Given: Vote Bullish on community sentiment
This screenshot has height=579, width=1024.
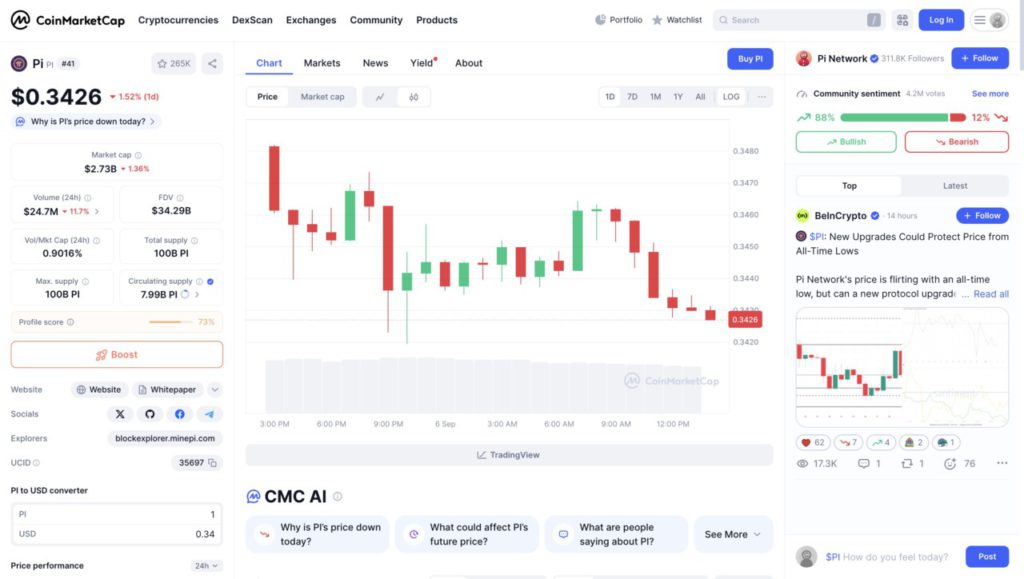Looking at the screenshot, I should pos(846,142).
